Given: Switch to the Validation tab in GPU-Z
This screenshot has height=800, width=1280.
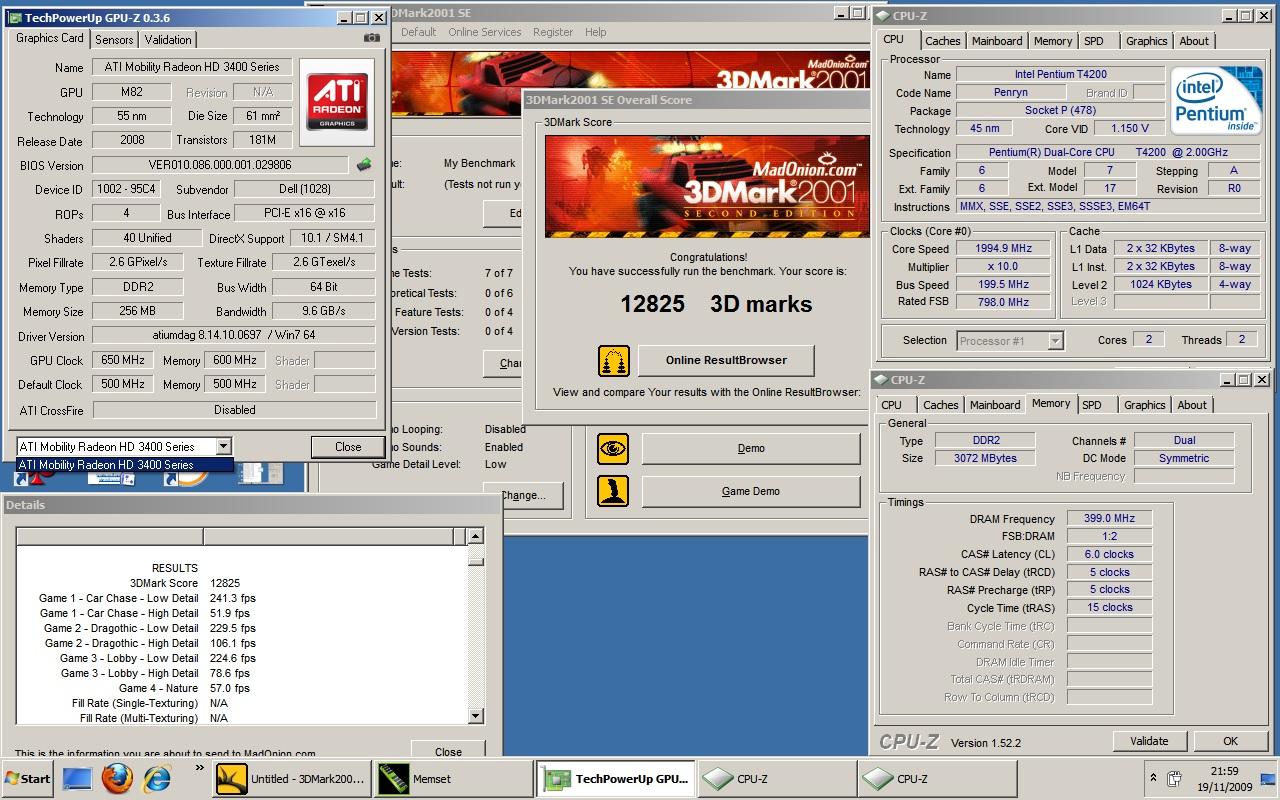Looking at the screenshot, I should 168,39.
